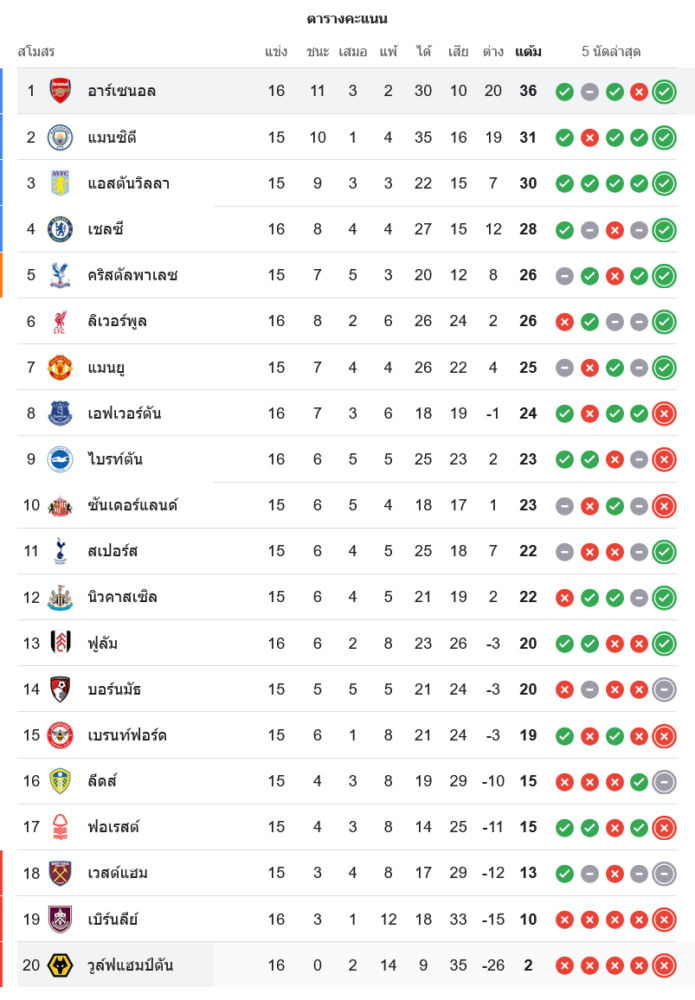Viewport: 695px width, 1000px height.
Task: Click the Arsenal club crest
Action: [x=60, y=91]
